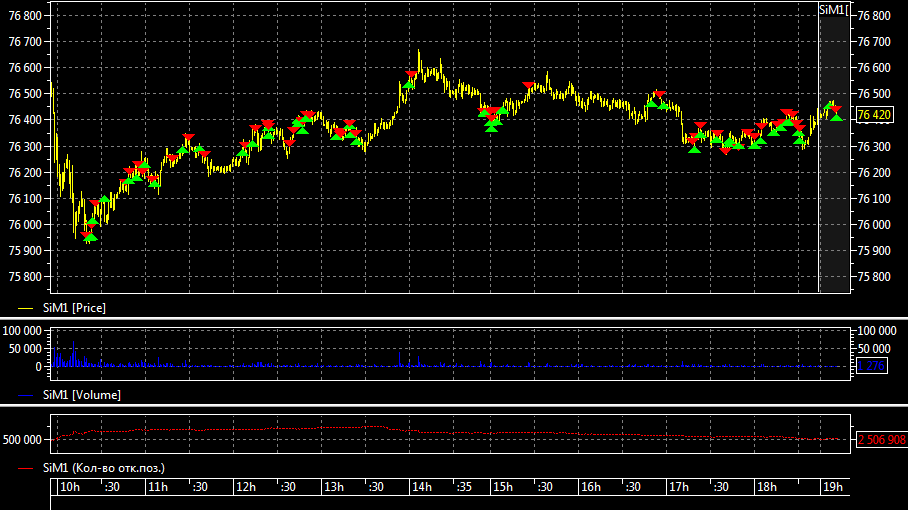Select the lone red sell marker before 15:30

tap(528, 86)
